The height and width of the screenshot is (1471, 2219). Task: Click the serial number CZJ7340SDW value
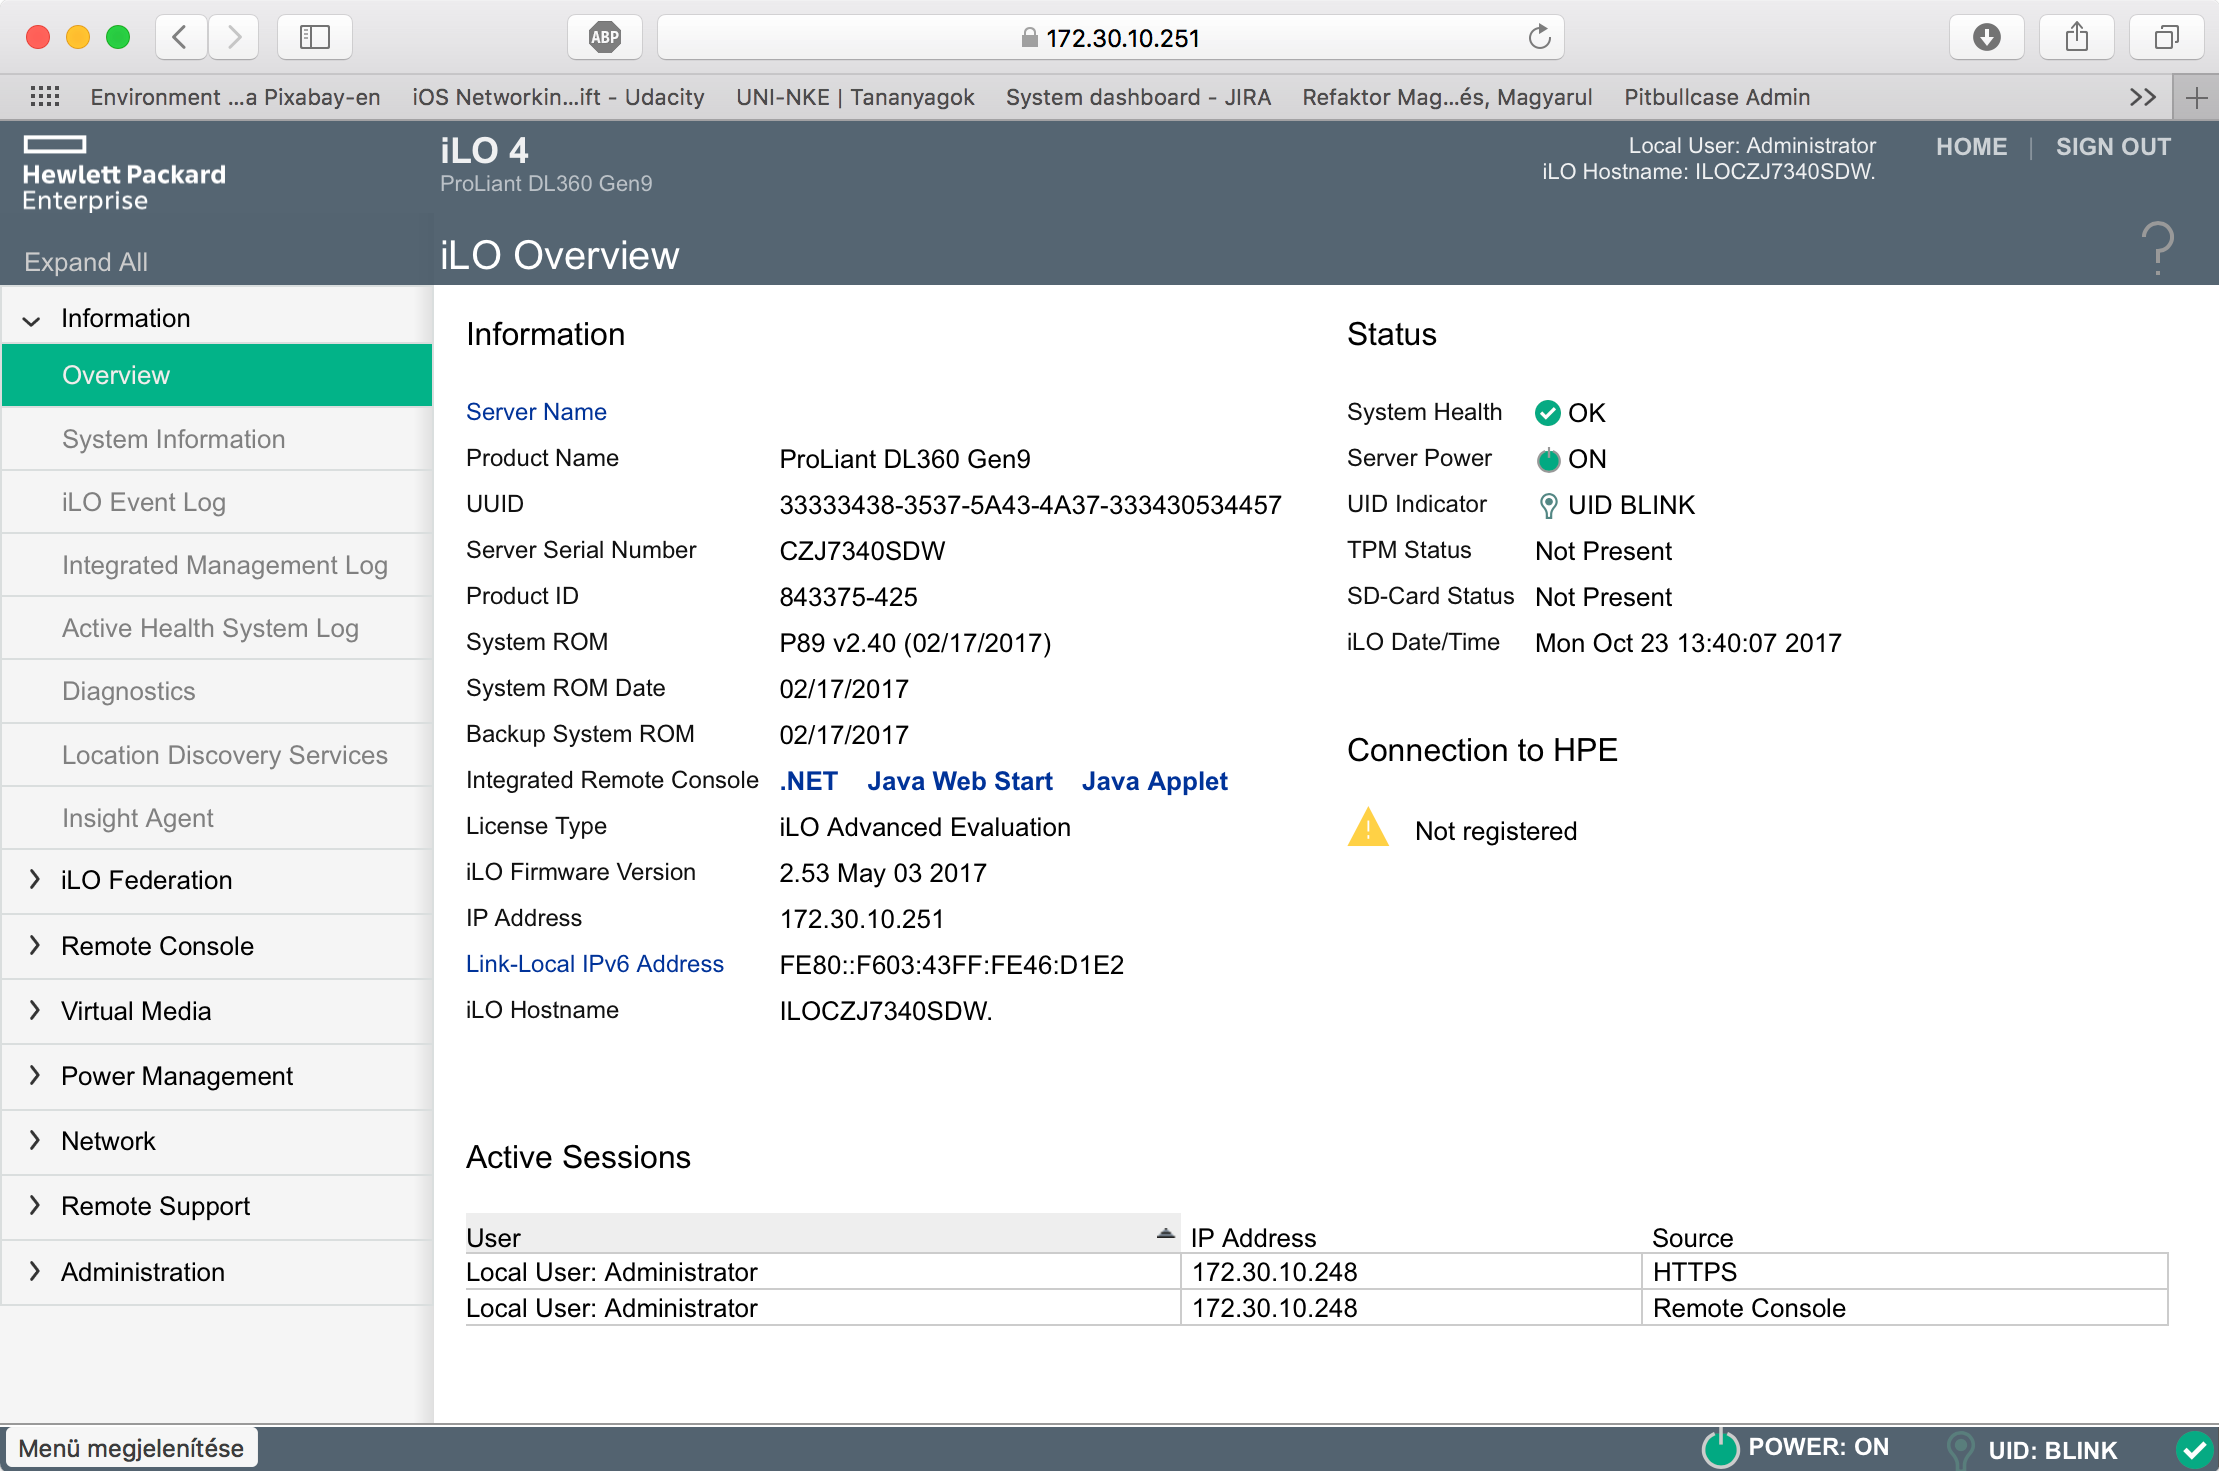[x=862, y=551]
